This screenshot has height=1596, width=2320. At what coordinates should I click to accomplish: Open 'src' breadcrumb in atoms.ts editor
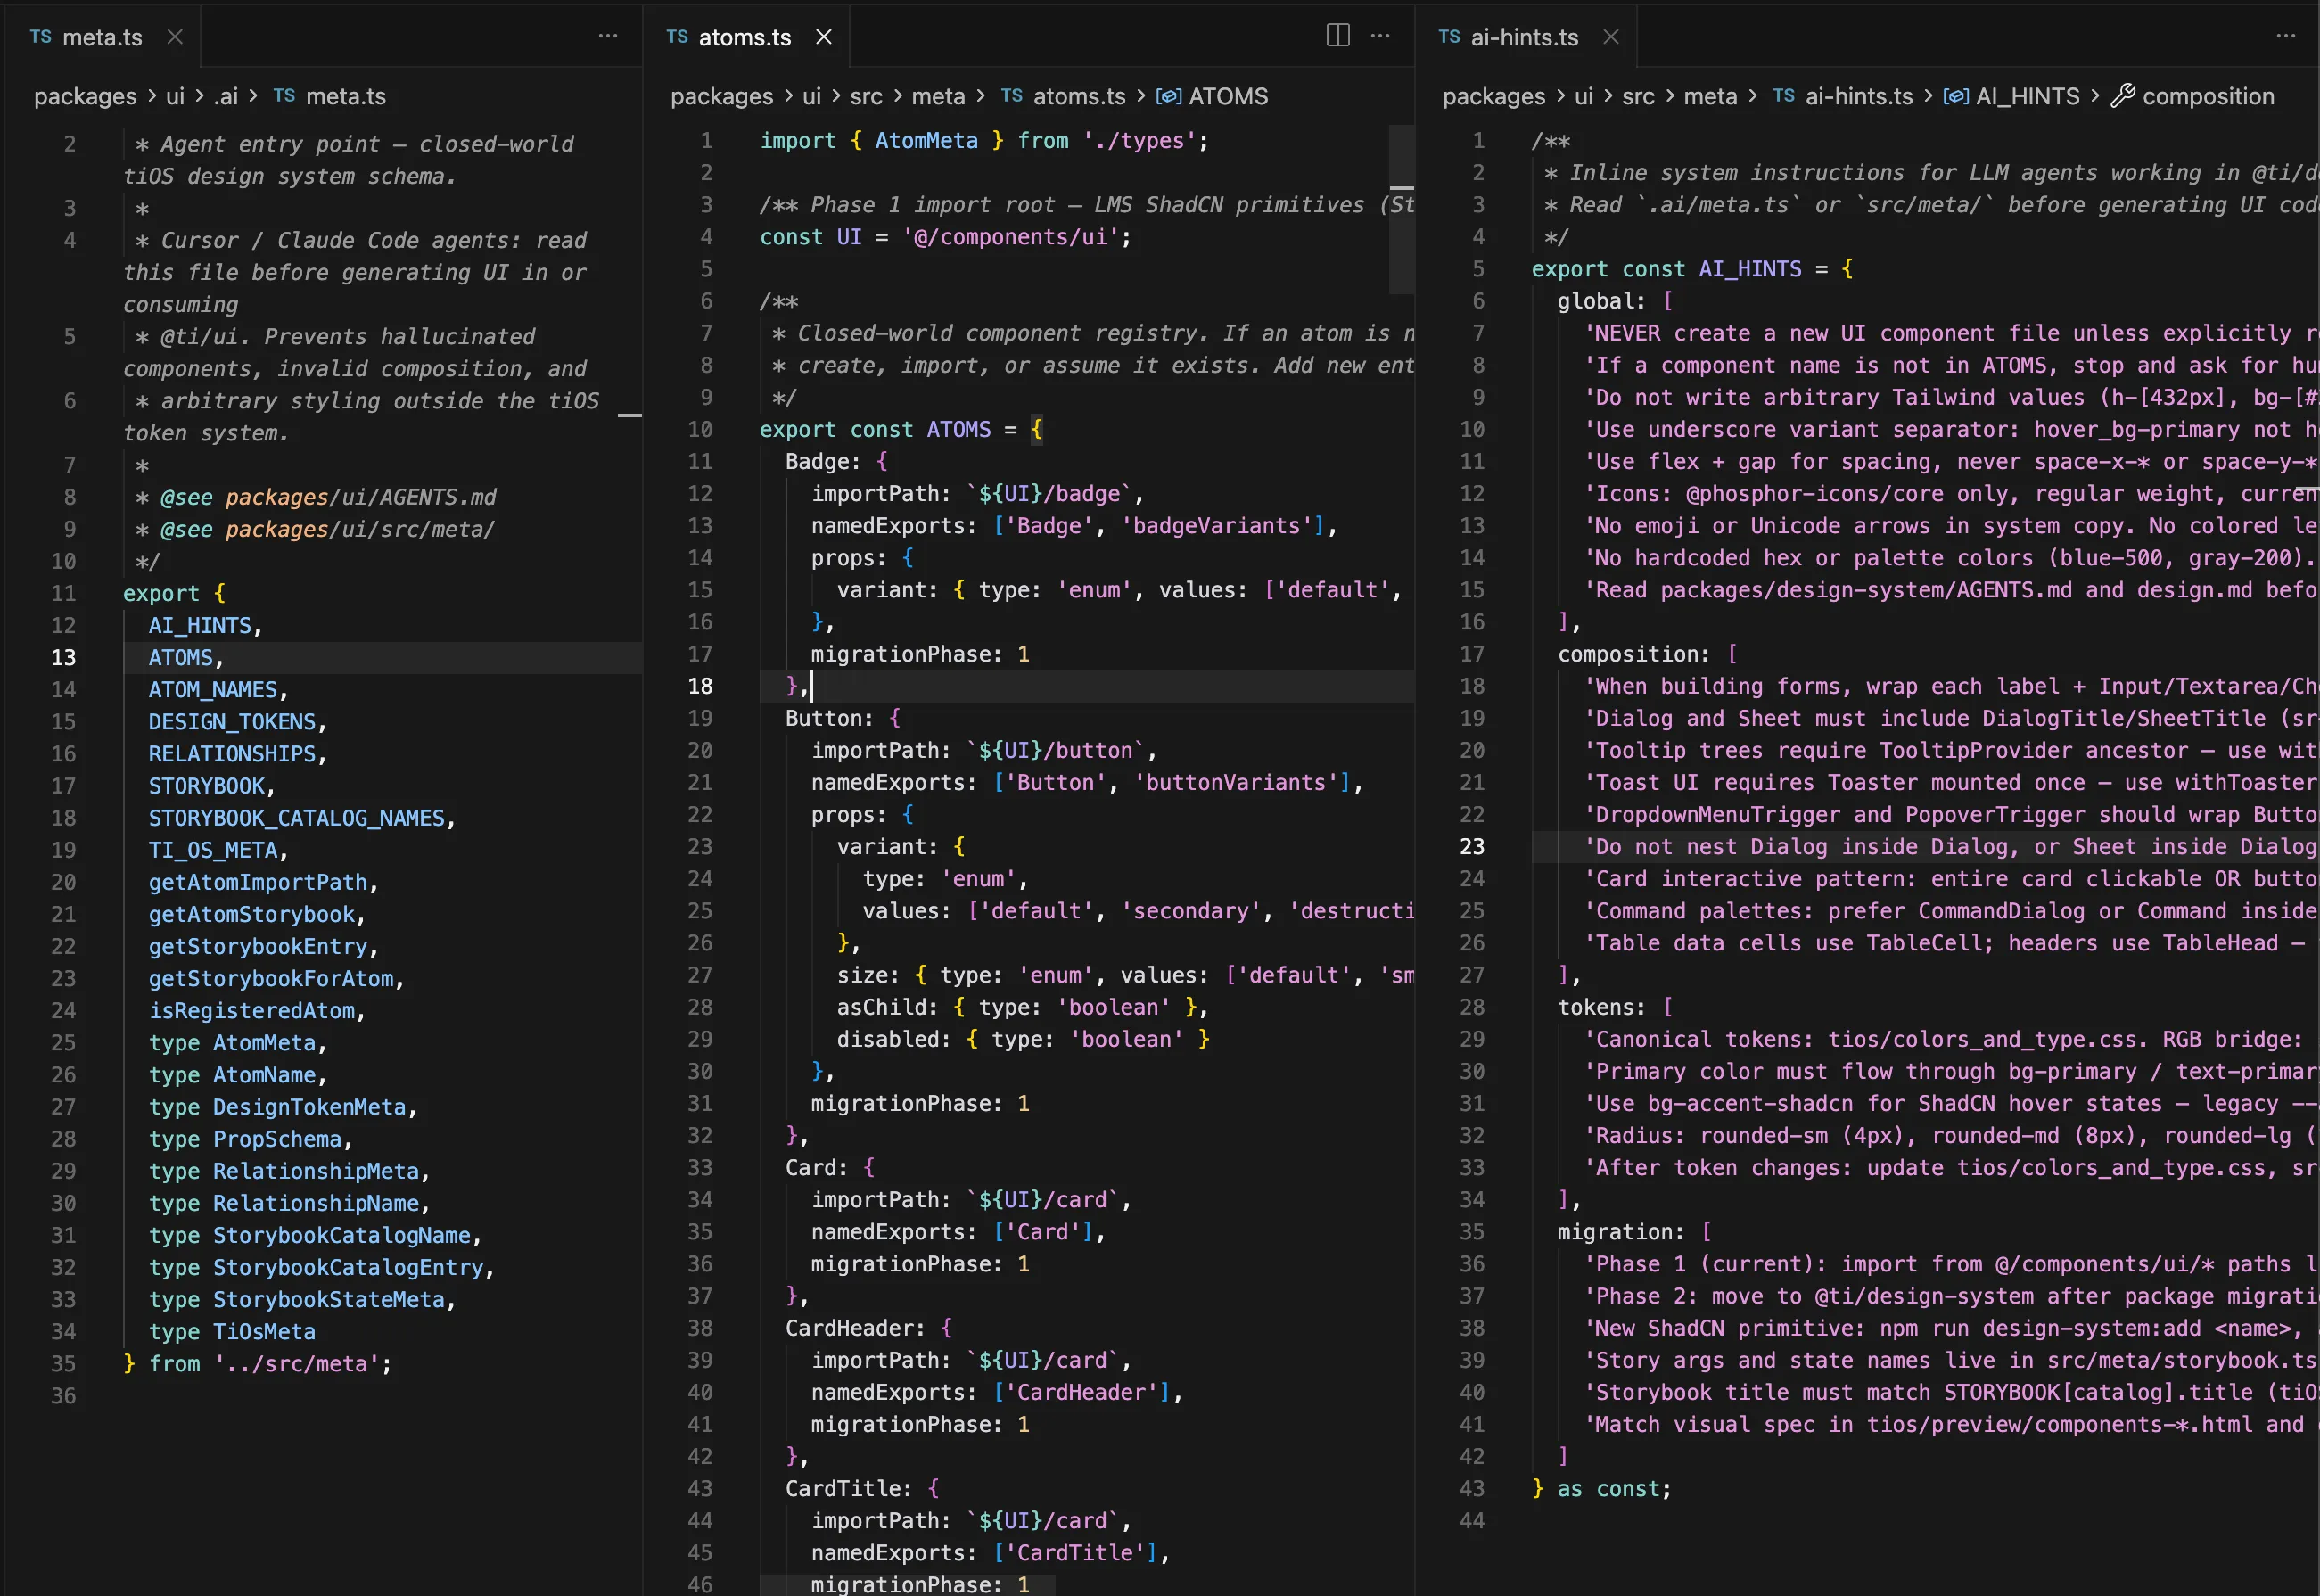click(x=866, y=96)
